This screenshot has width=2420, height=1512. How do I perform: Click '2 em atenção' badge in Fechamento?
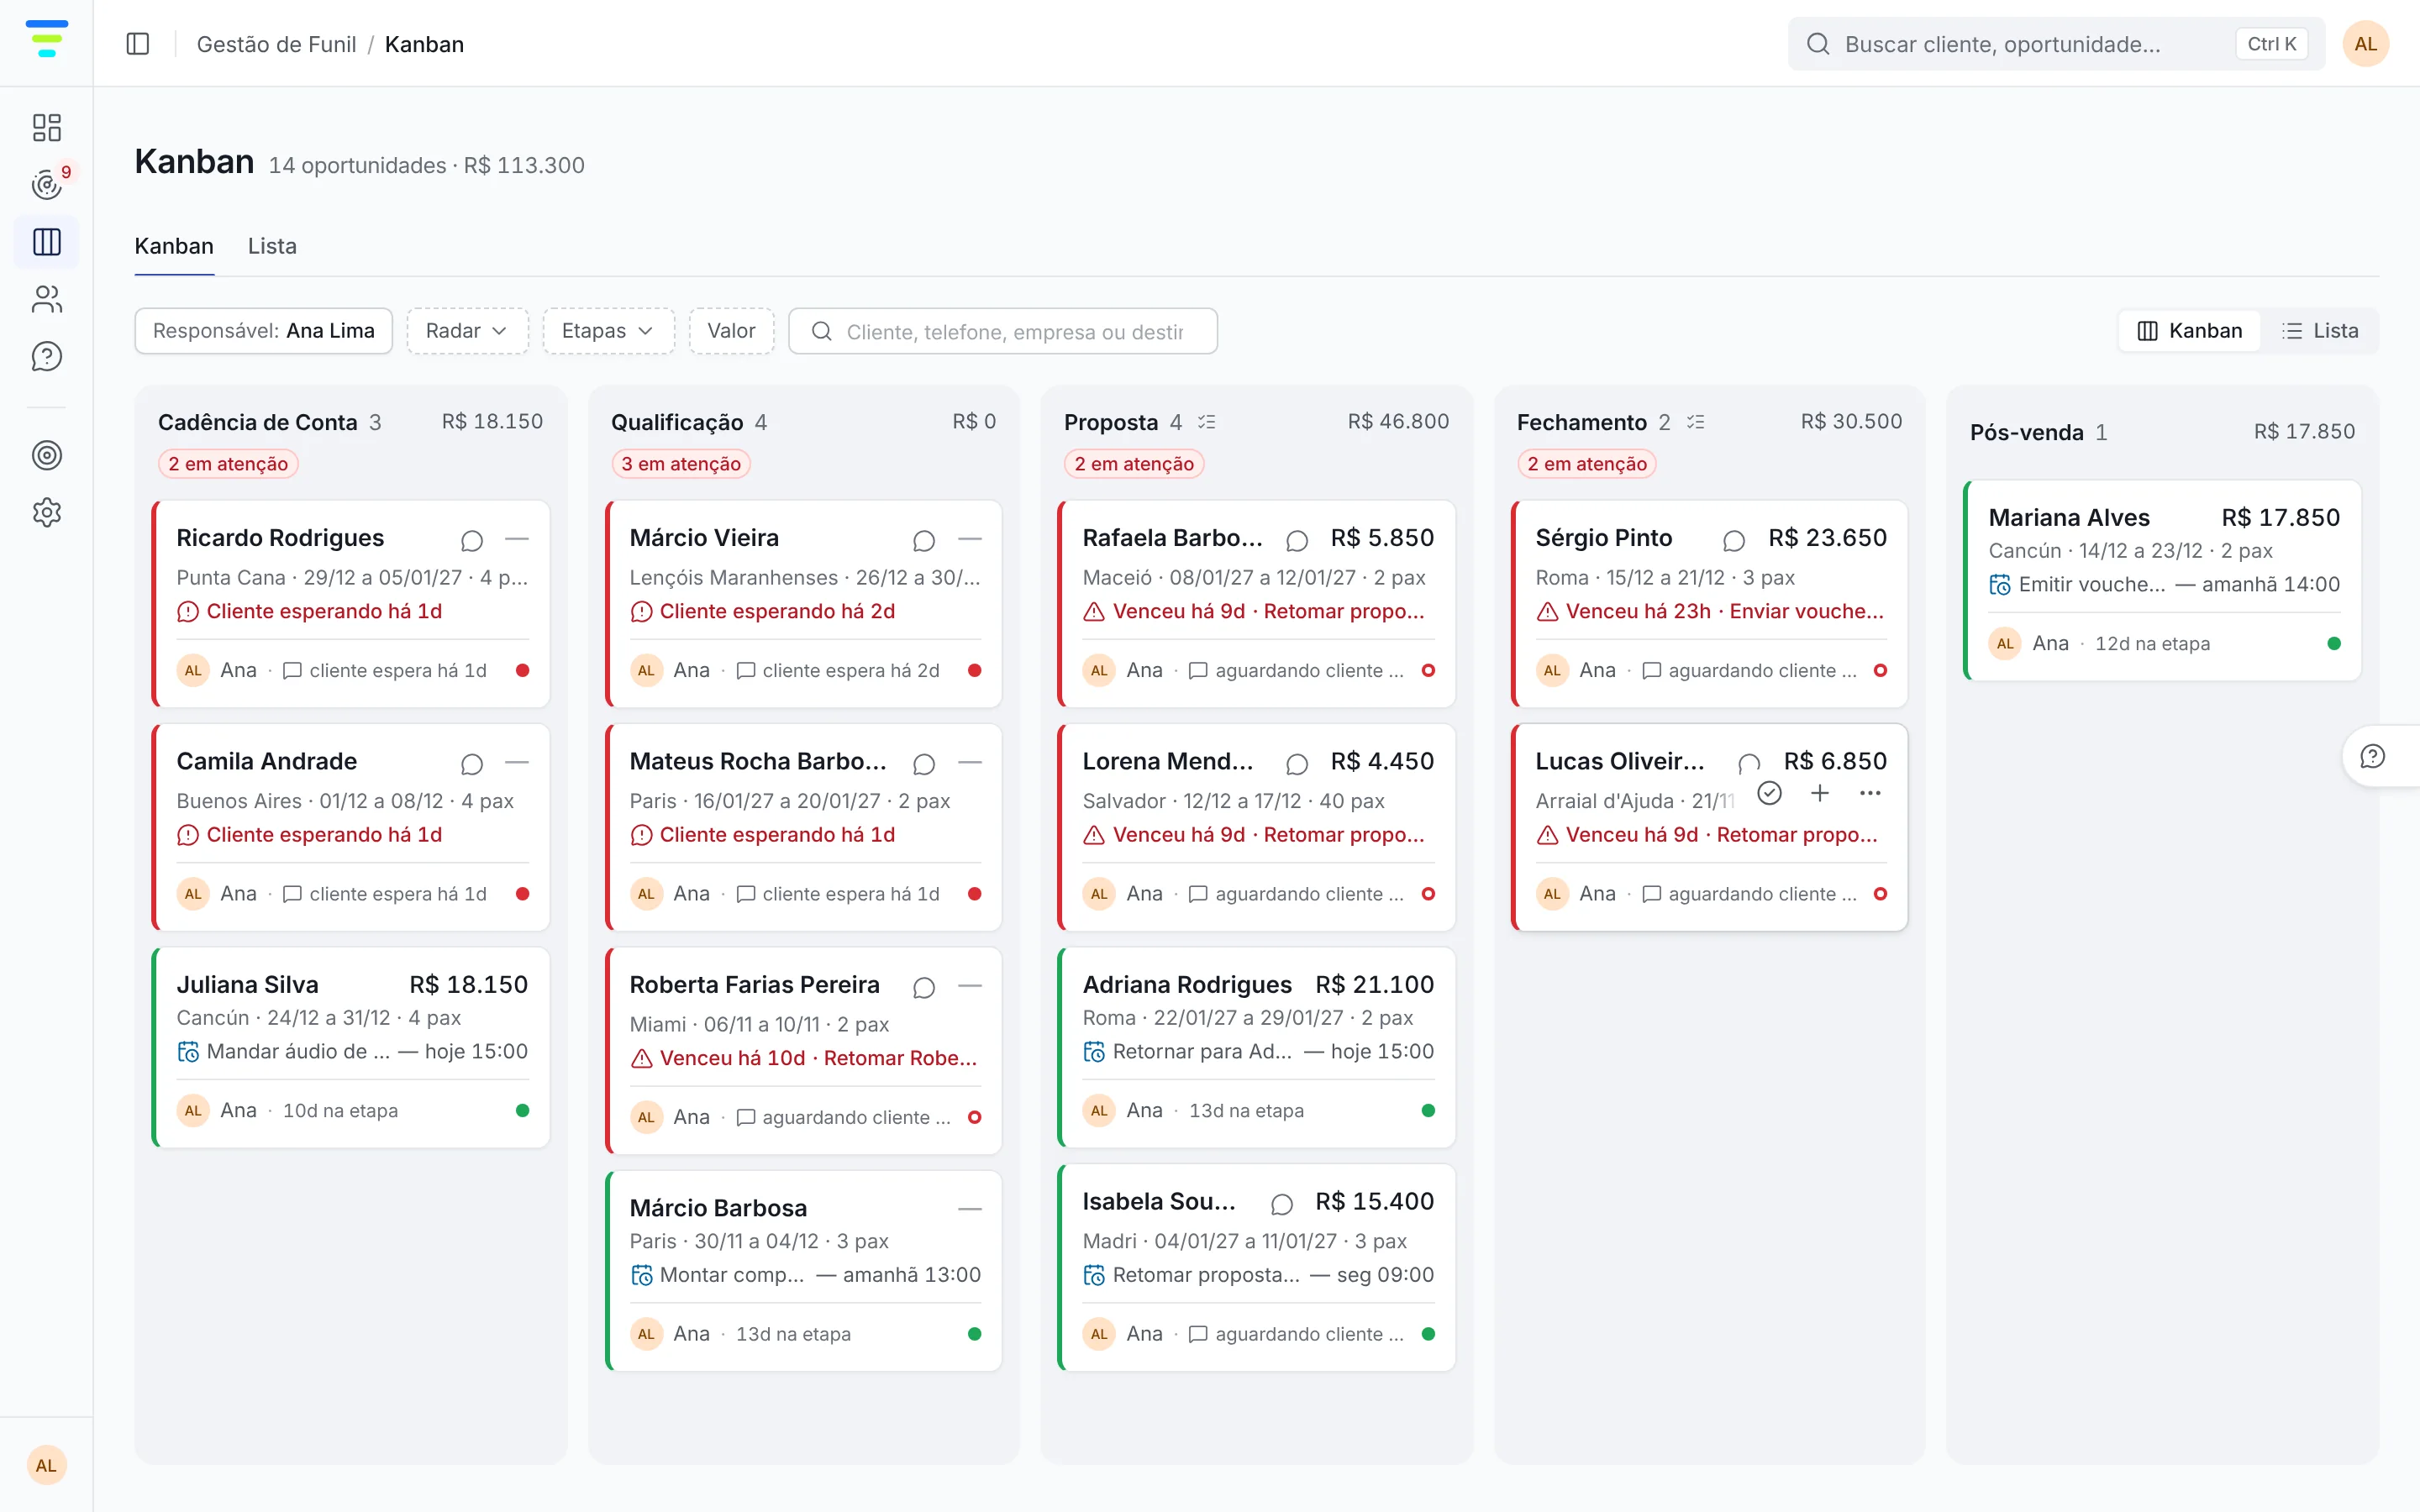point(1587,464)
